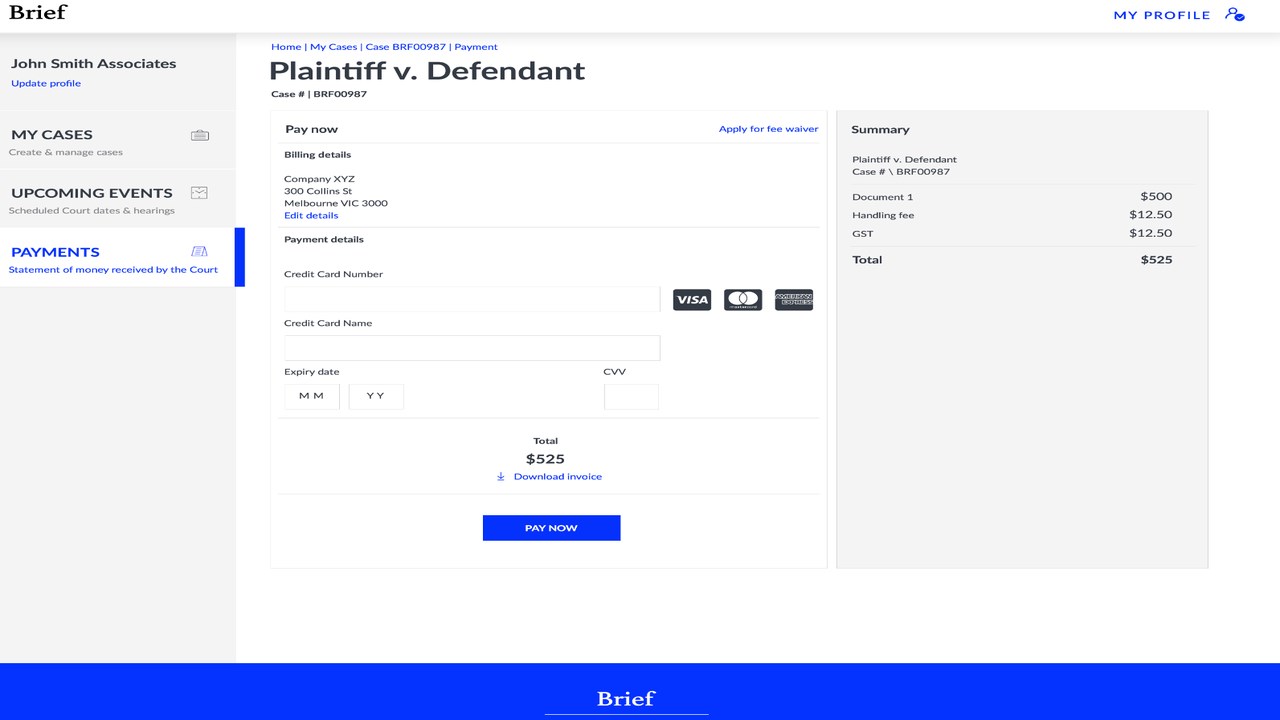Open the Update profile link
This screenshot has height=720, width=1280.
(x=46, y=84)
